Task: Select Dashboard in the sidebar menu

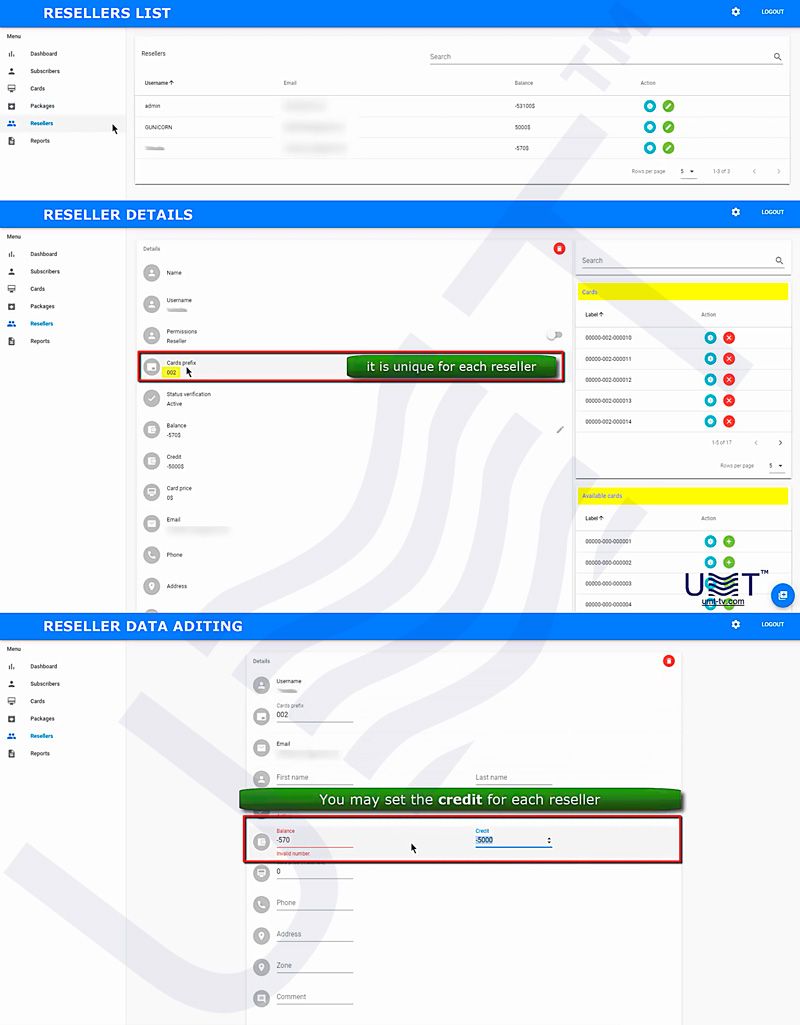Action: 44,53
